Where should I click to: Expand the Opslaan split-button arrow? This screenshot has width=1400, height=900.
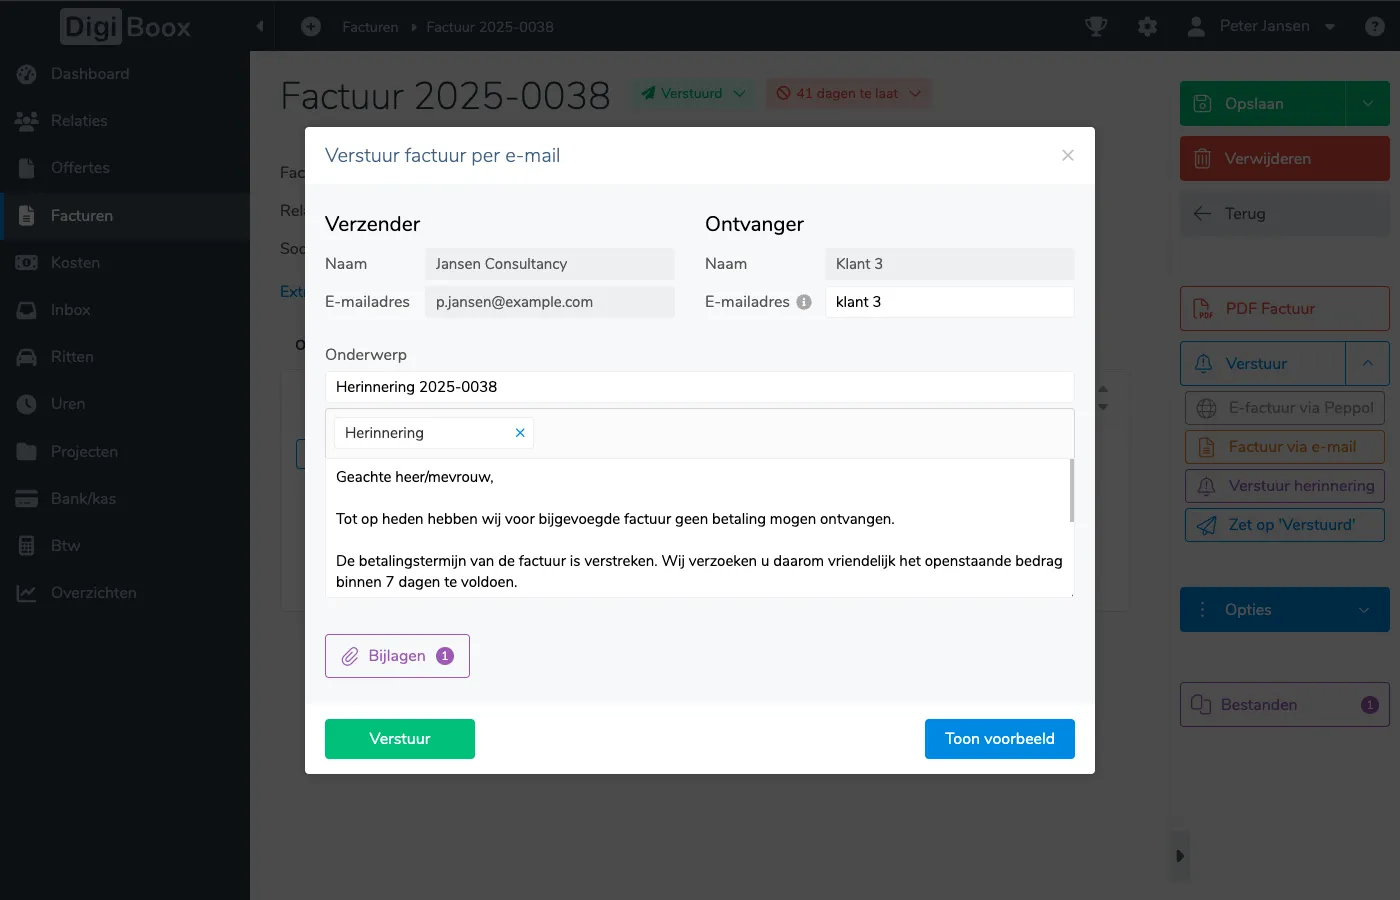pos(1367,103)
